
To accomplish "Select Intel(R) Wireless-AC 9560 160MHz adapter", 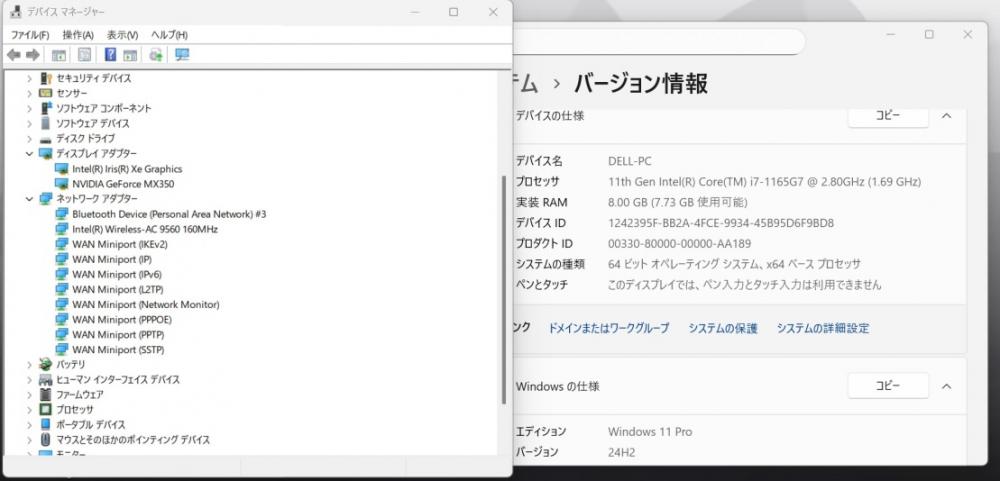I will (x=145, y=229).
